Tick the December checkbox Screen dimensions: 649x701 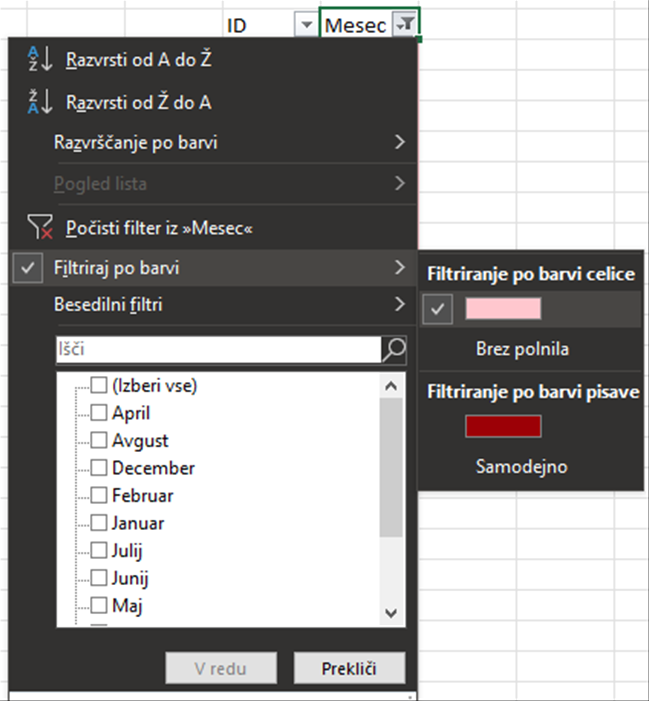pyautogui.click(x=99, y=468)
